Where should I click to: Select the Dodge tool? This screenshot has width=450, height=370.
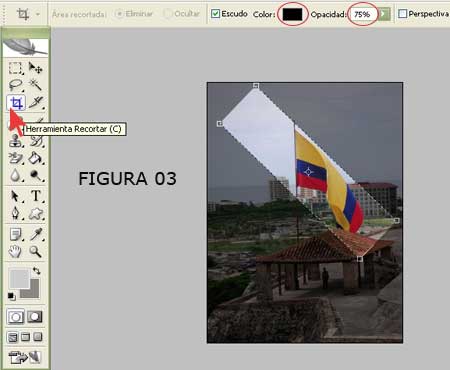click(x=35, y=175)
